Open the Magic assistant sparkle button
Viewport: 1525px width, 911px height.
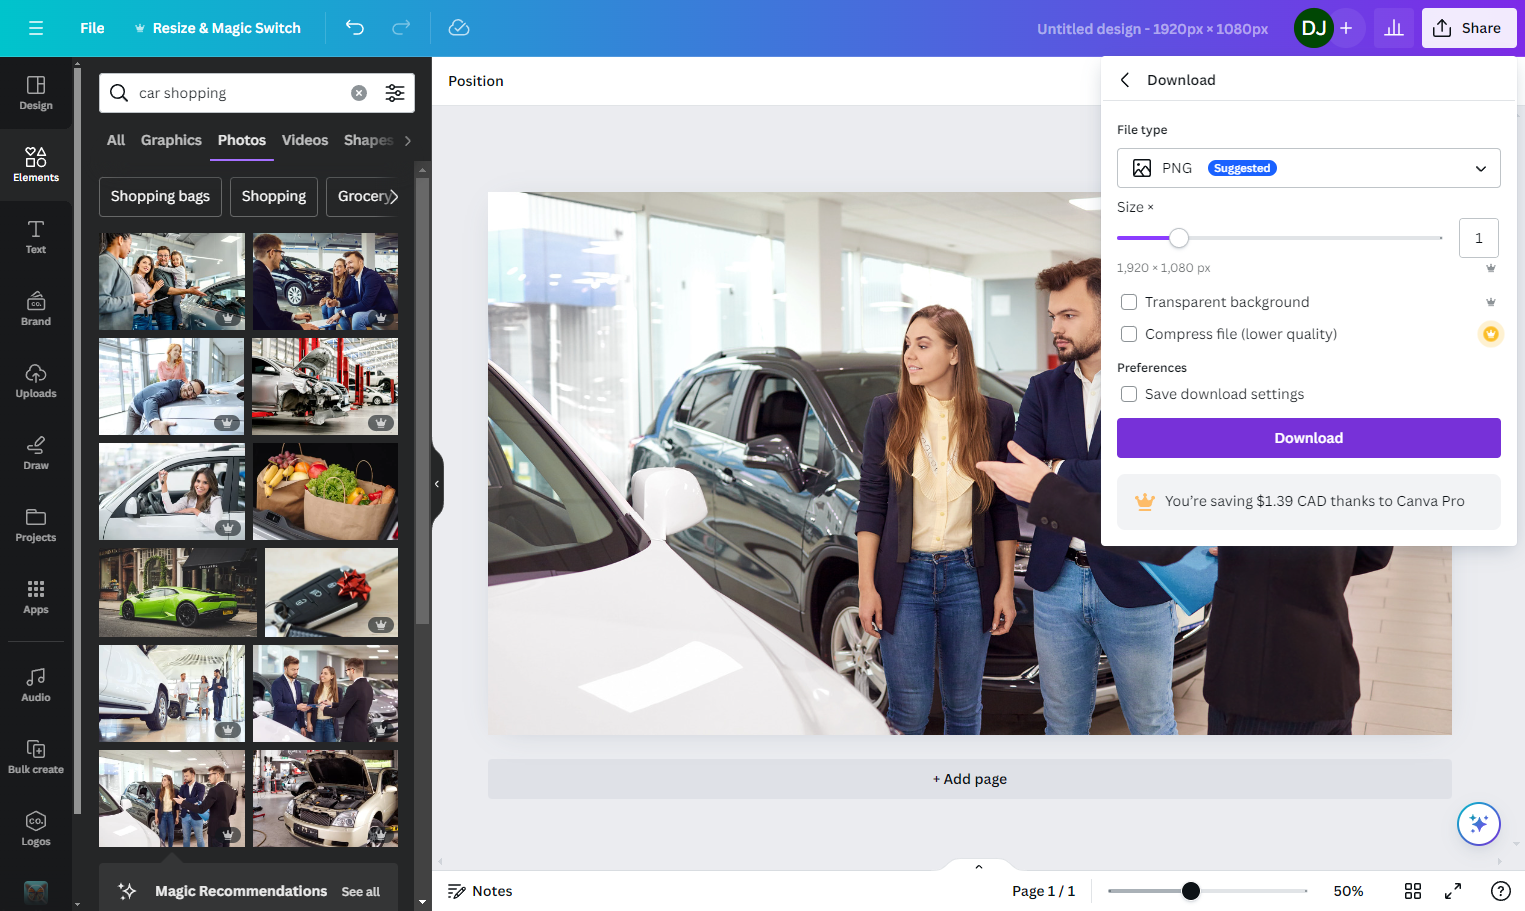tap(1479, 824)
